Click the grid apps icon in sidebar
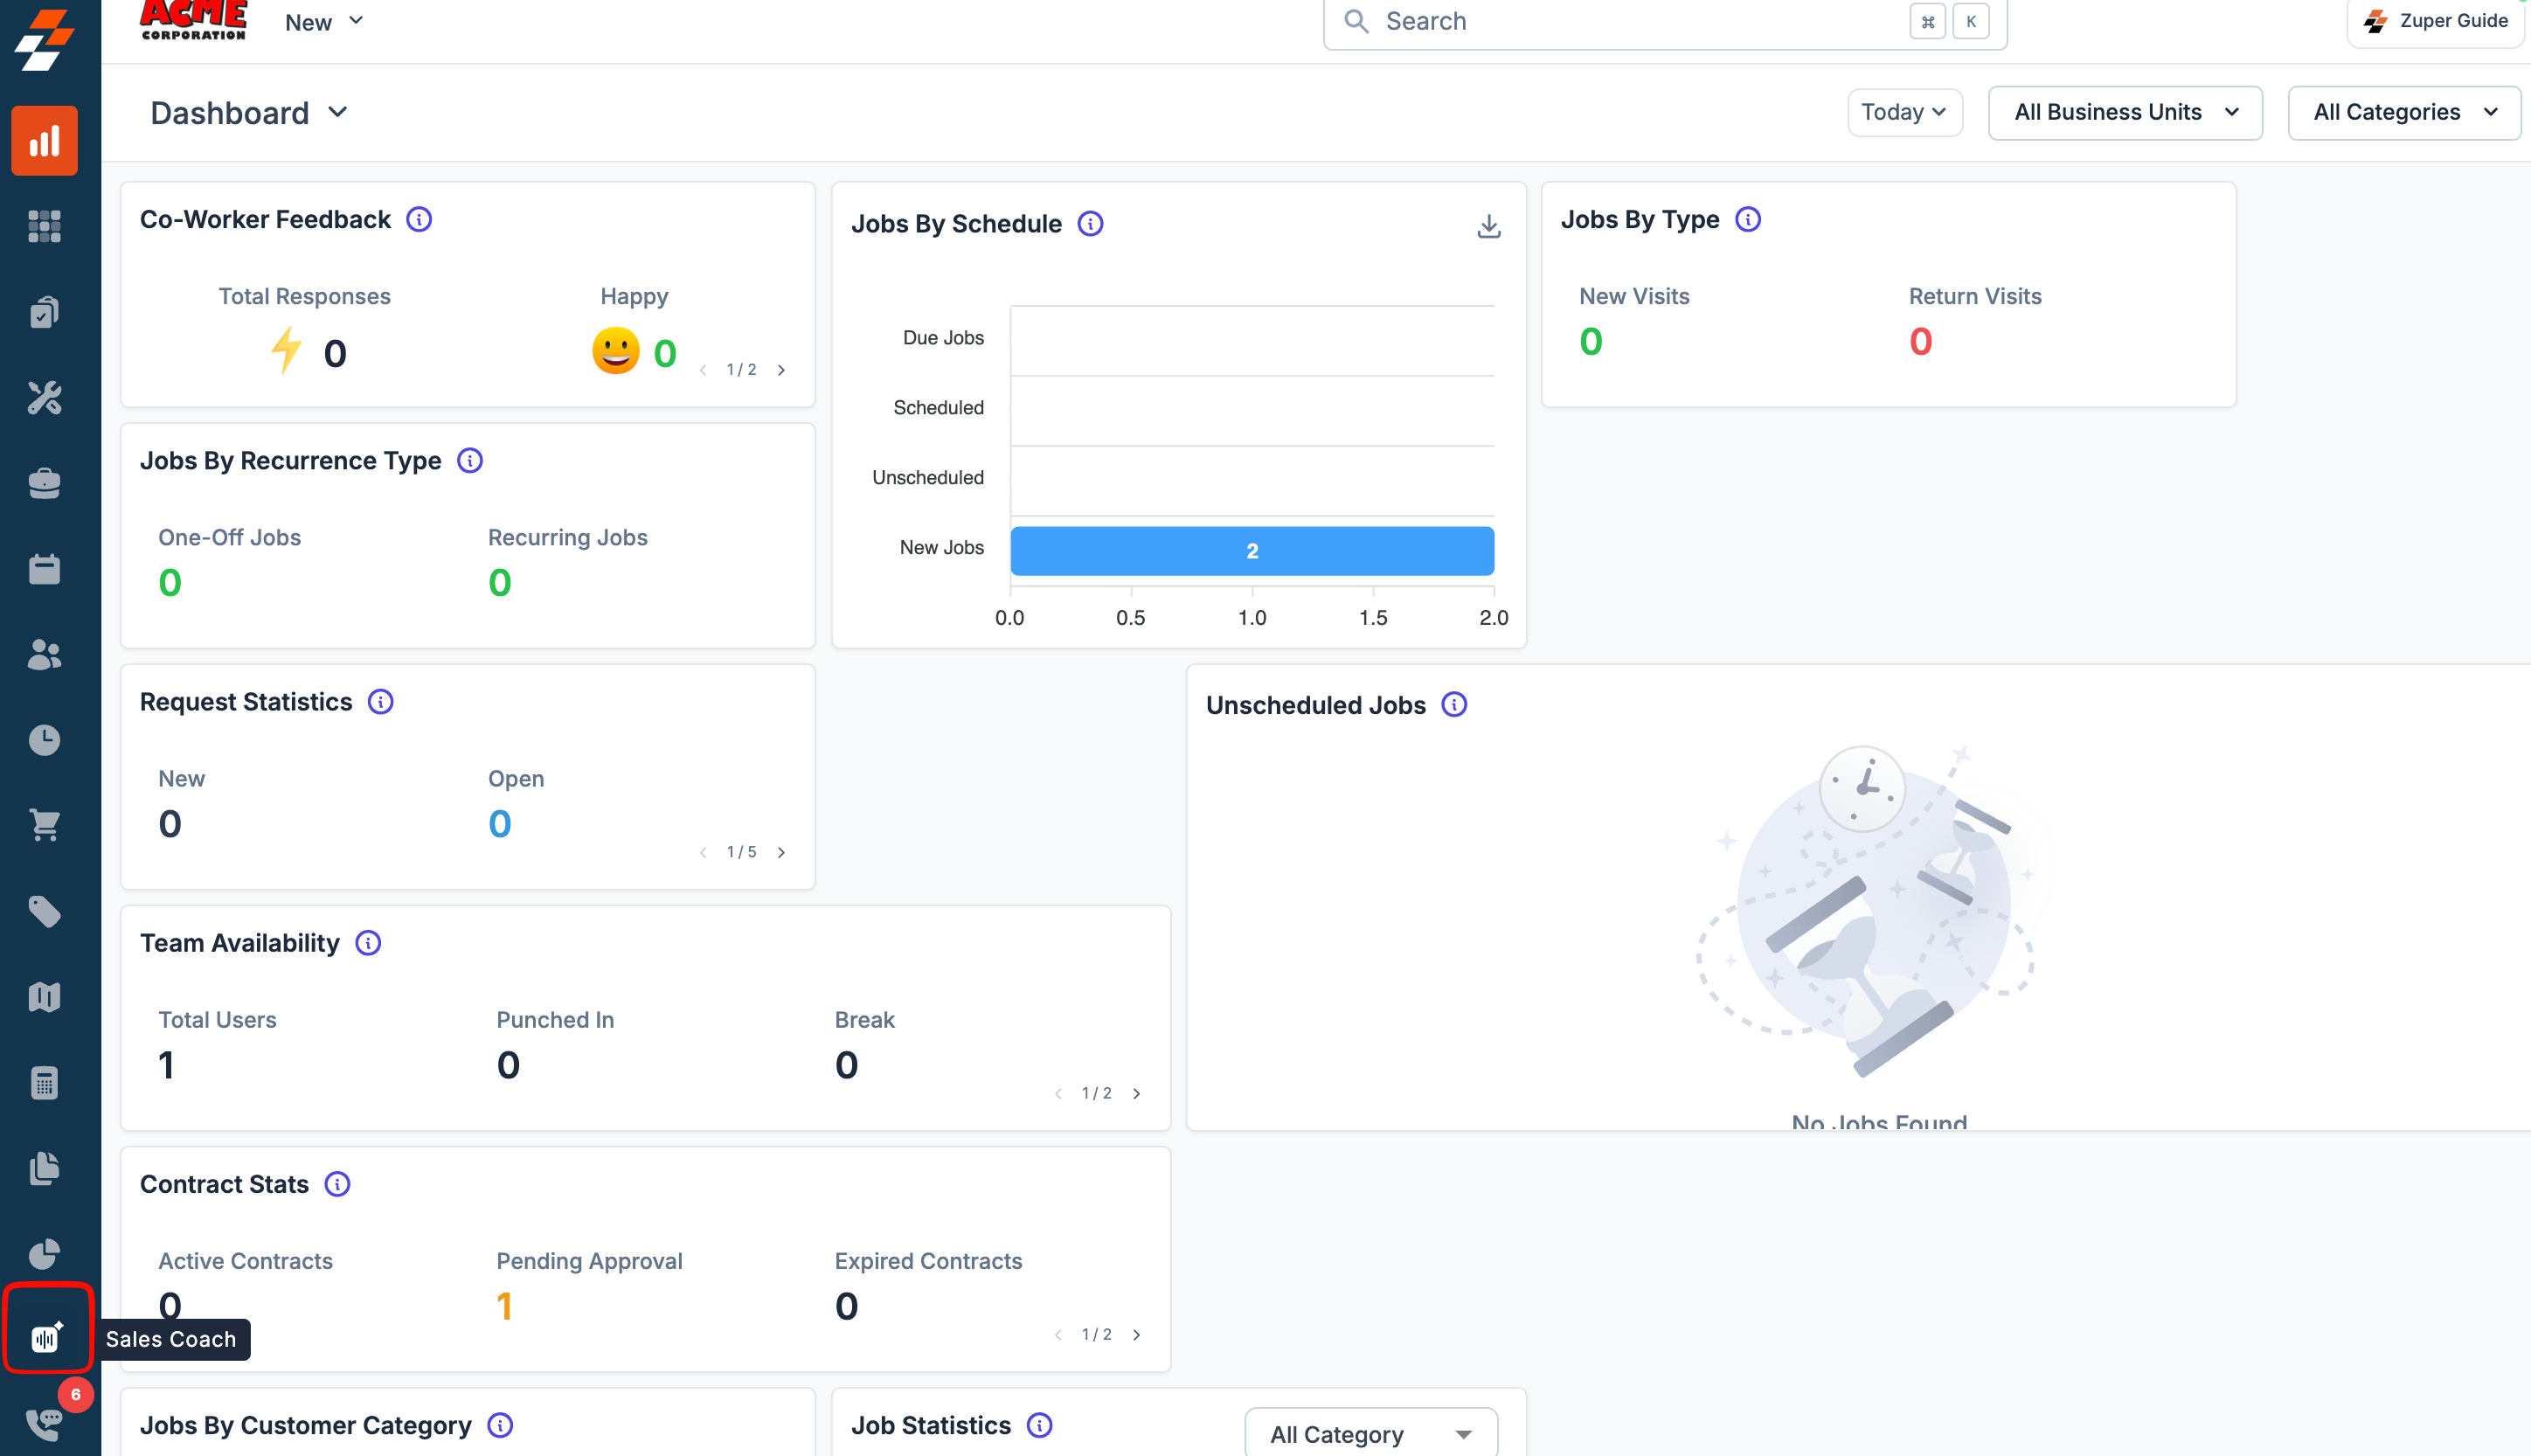The width and height of the screenshot is (2531, 1456). [44, 226]
